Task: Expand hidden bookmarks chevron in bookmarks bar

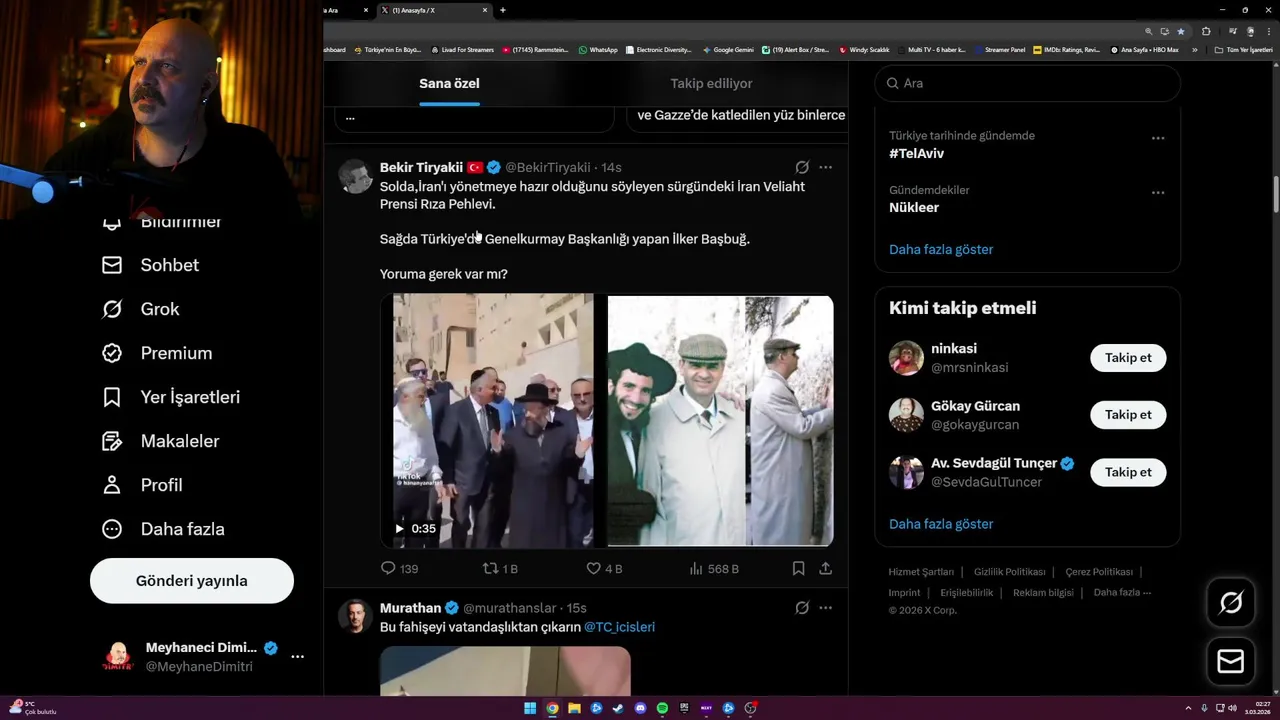Action: tap(1194, 50)
